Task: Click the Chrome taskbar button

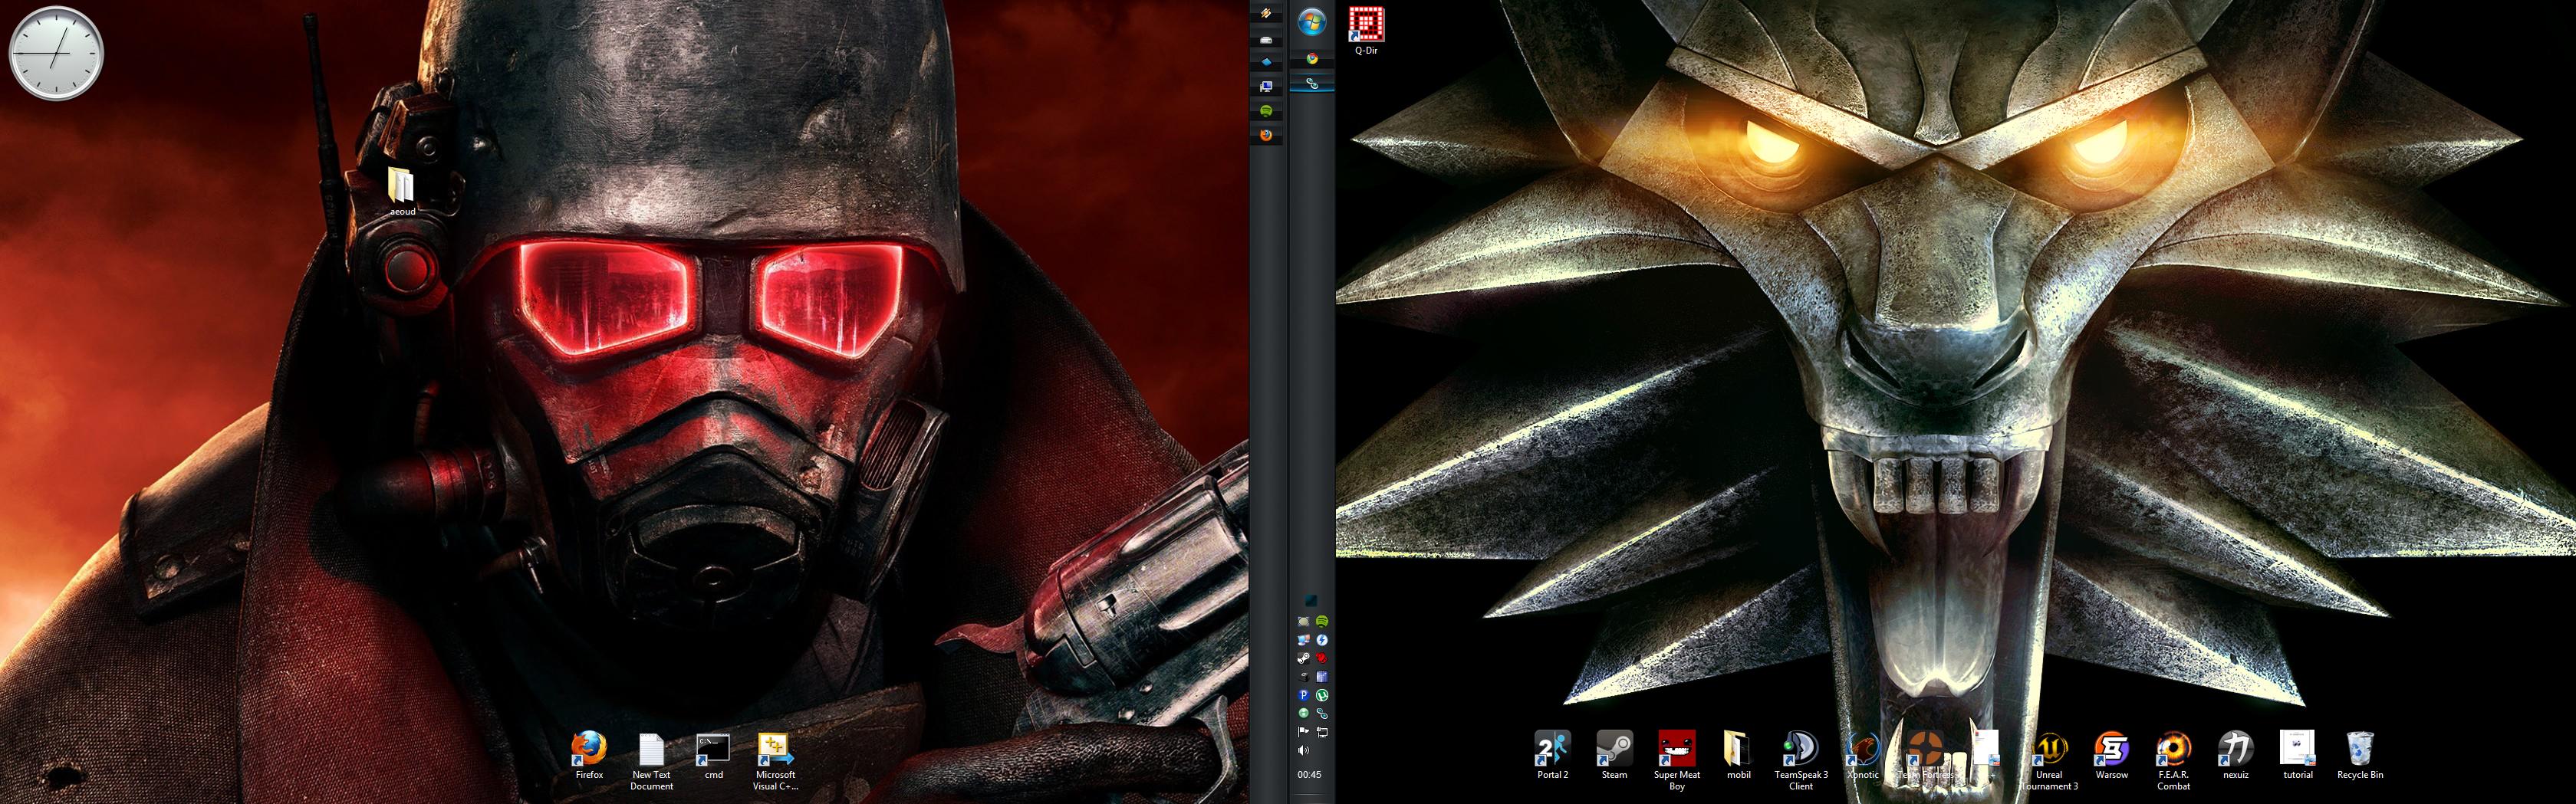Action: click(x=1311, y=59)
